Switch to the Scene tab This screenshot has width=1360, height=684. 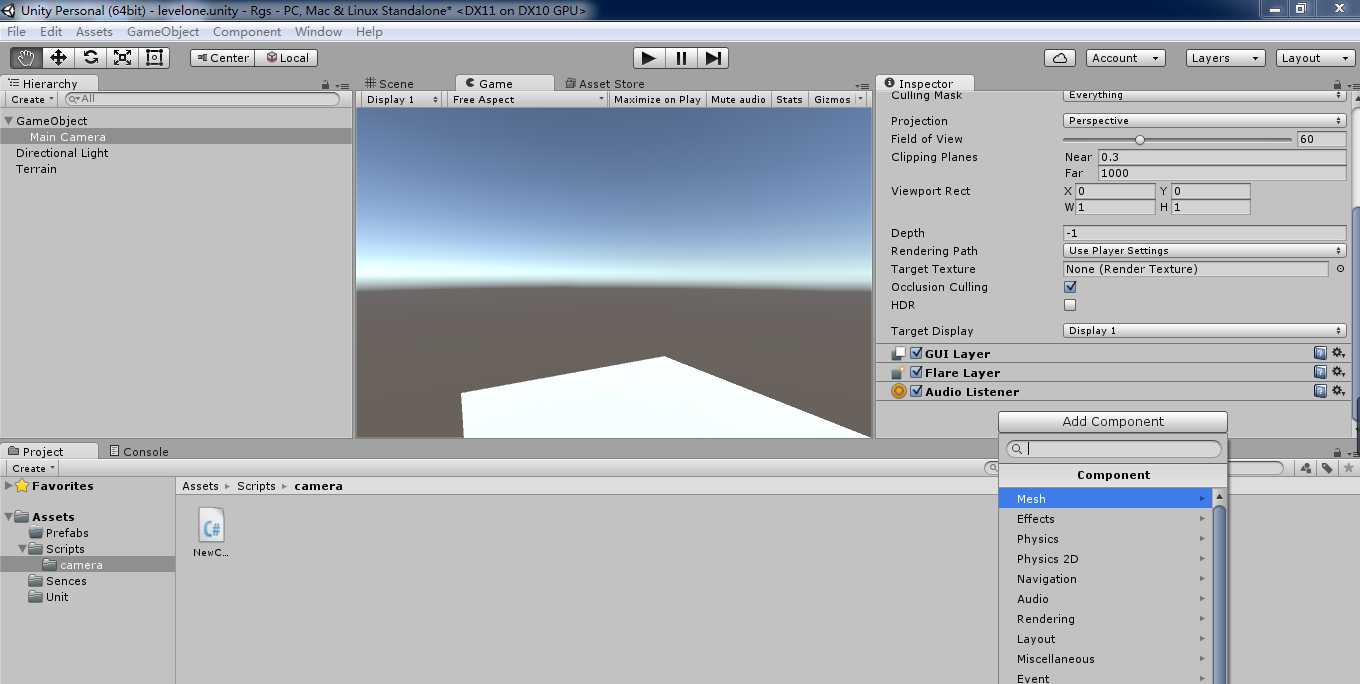click(x=389, y=84)
